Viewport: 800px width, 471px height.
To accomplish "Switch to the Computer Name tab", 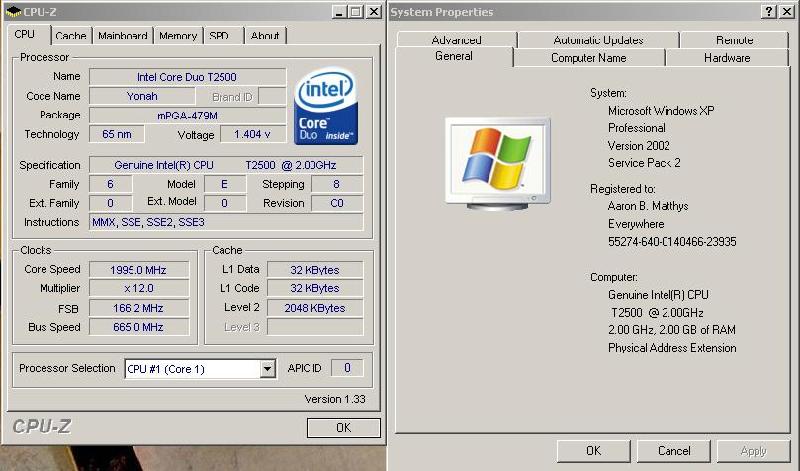I will (x=588, y=58).
